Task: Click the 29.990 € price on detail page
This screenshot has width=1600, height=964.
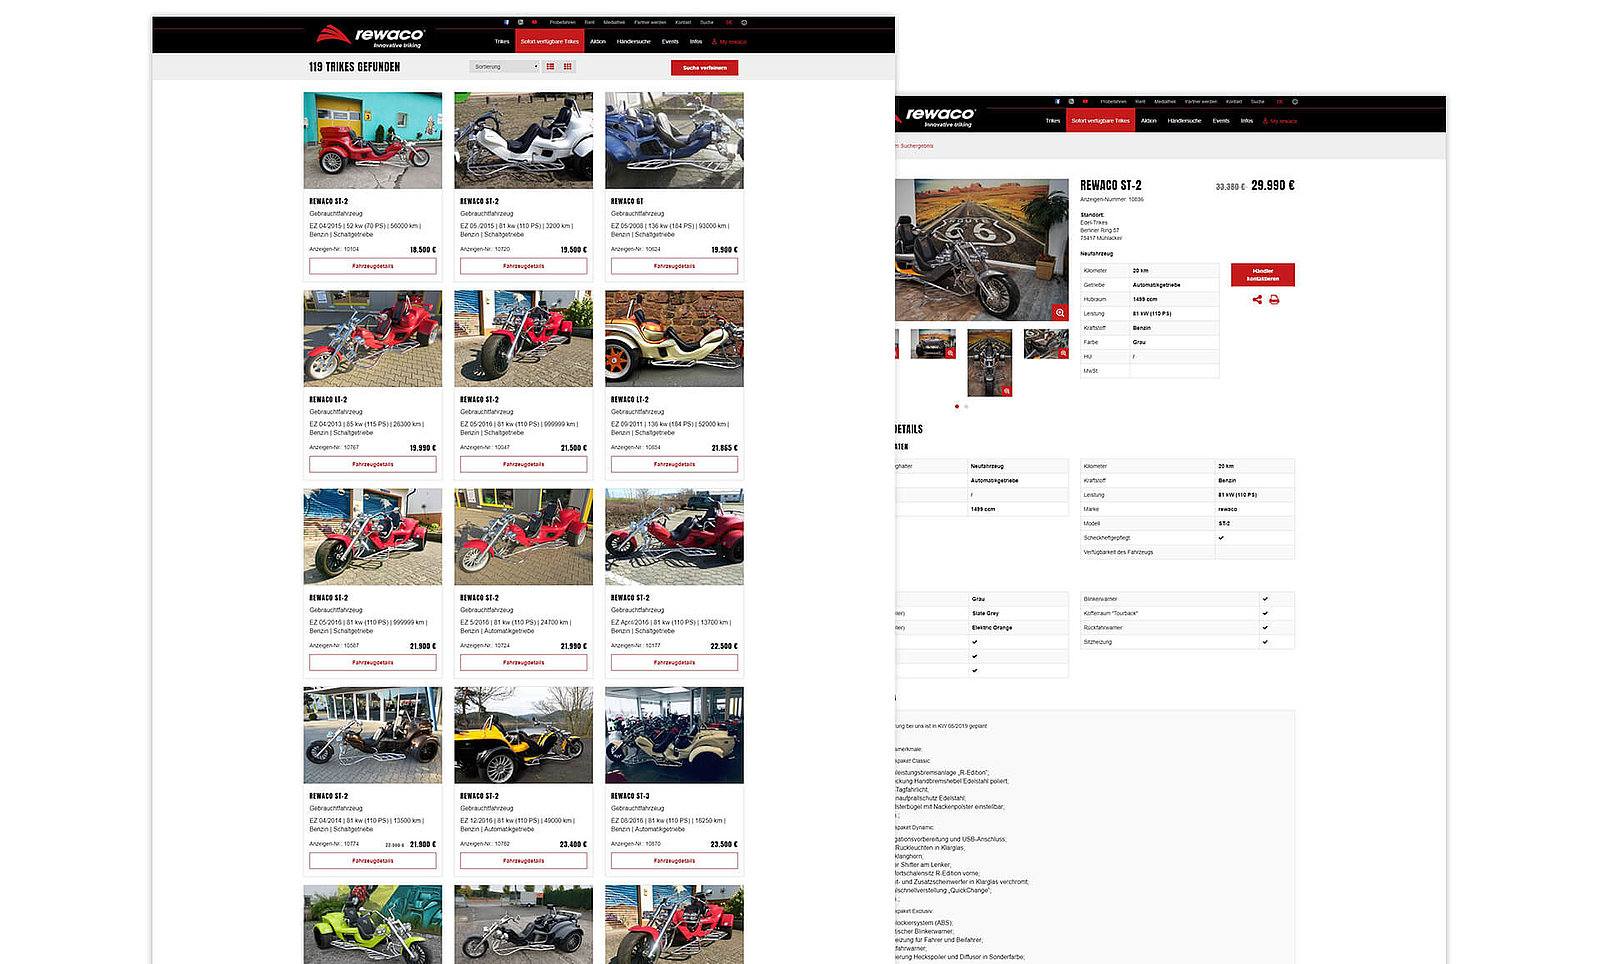Action: pyautogui.click(x=1273, y=185)
